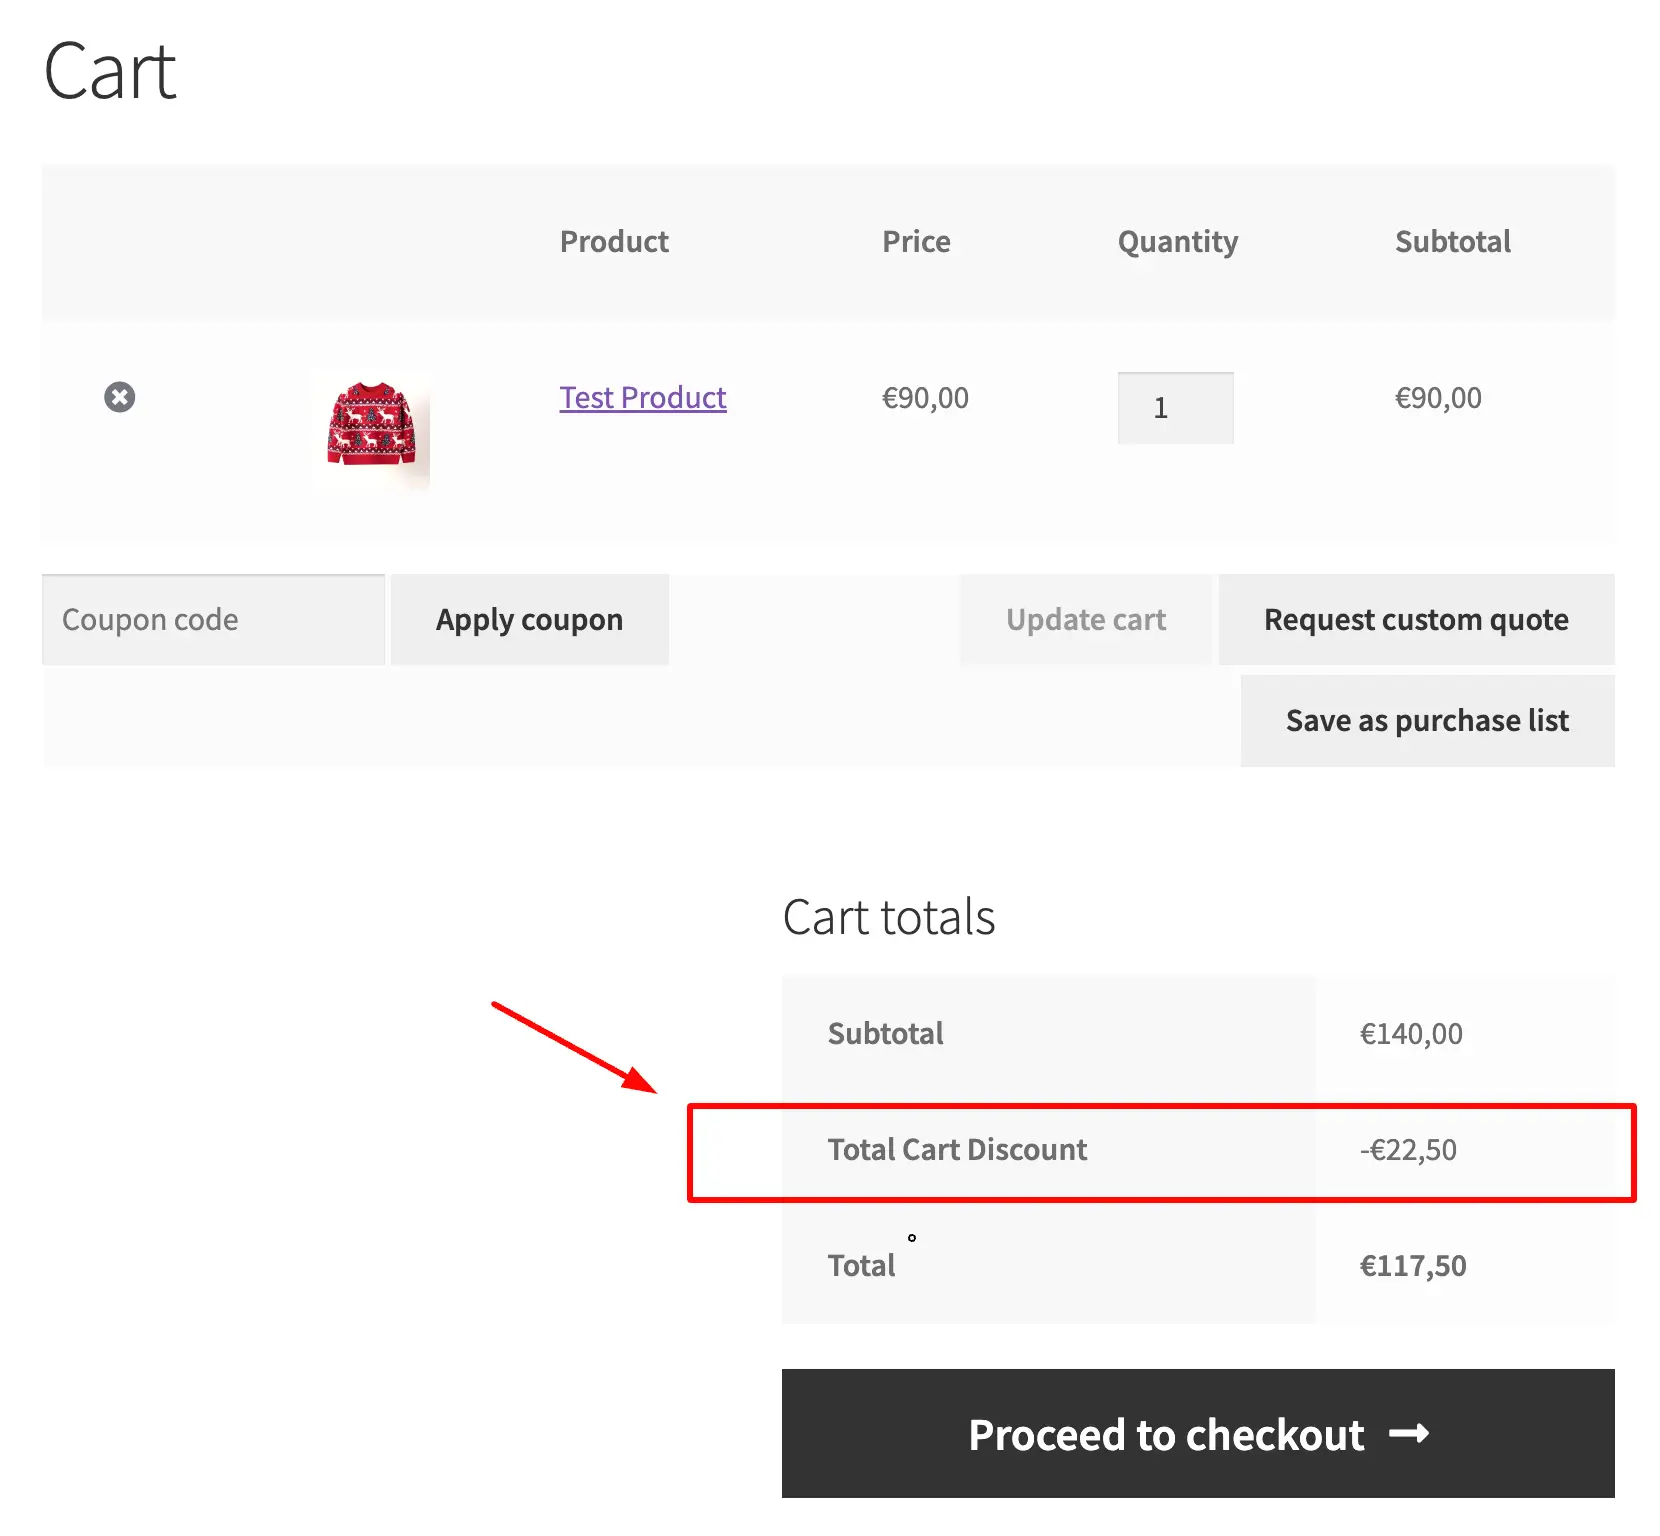Click the €117,50 total amount

(x=1413, y=1266)
